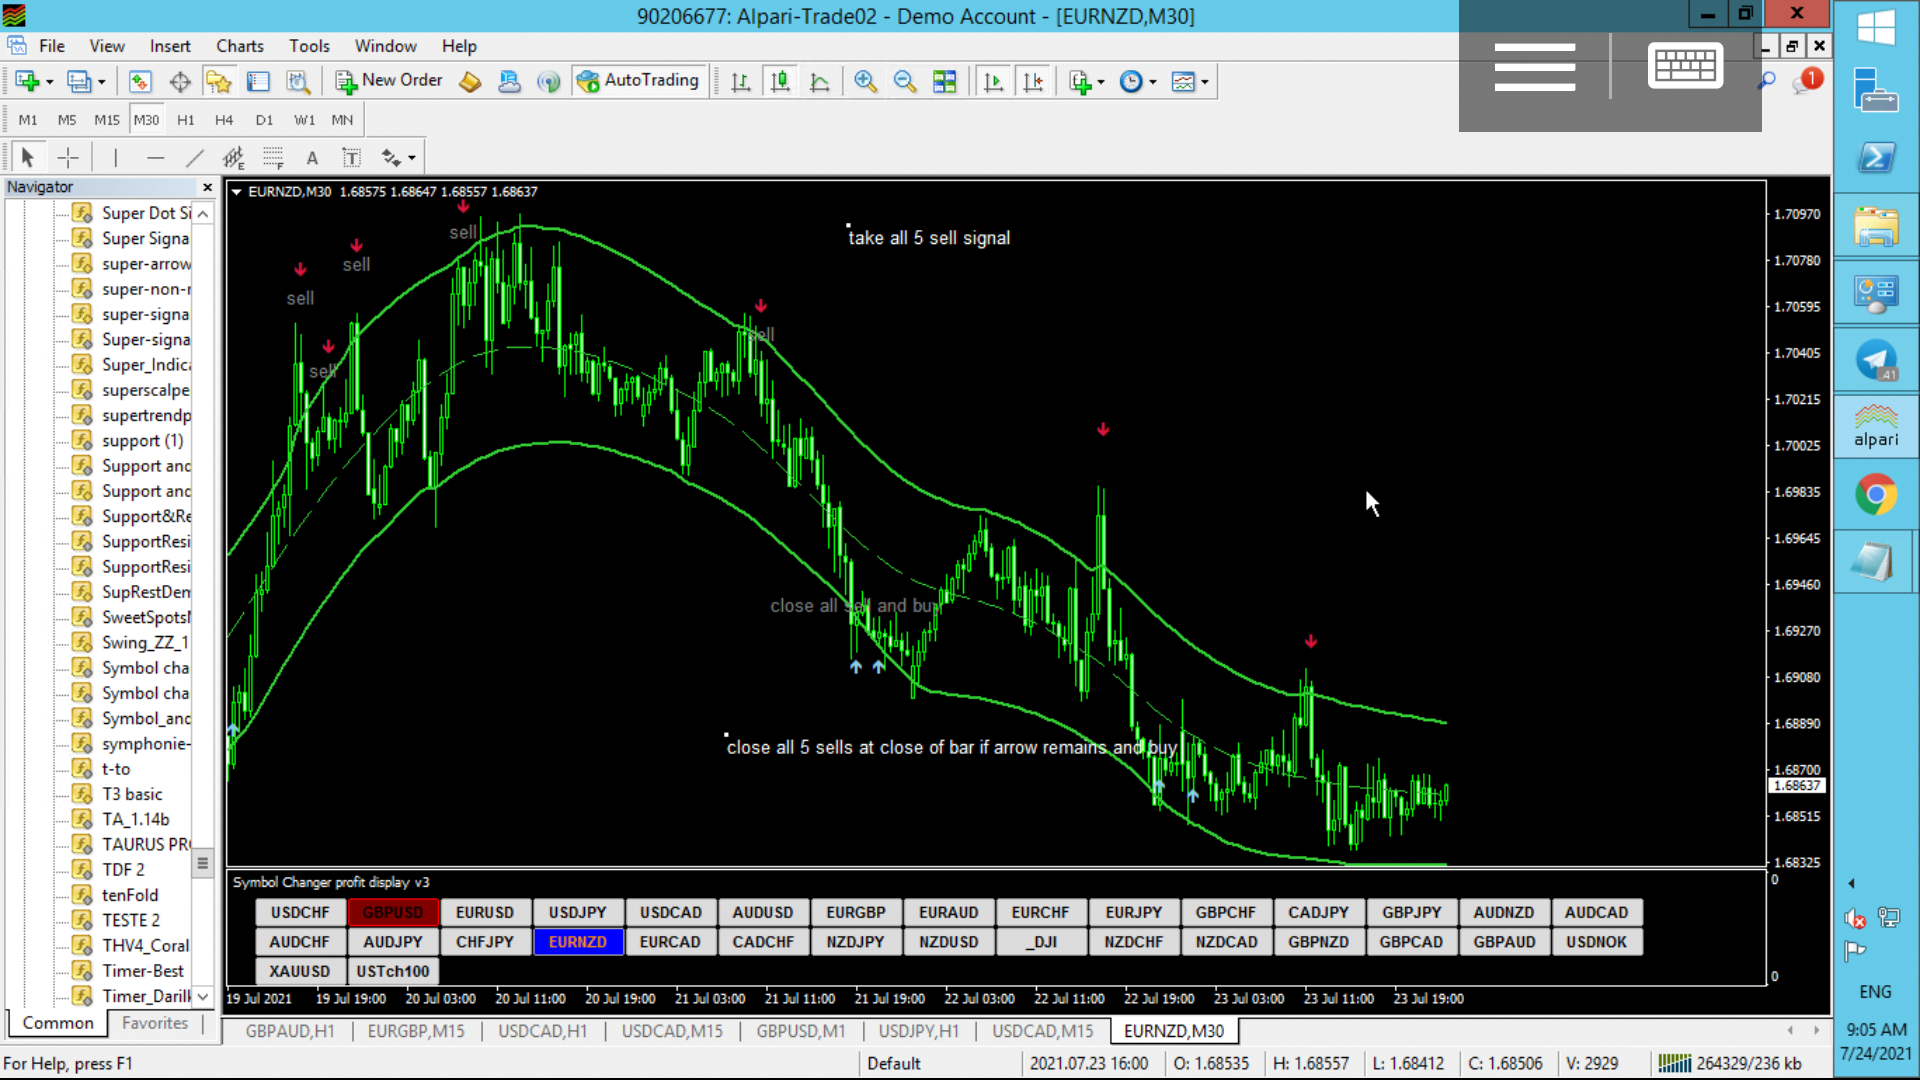The height and width of the screenshot is (1080, 1920).
Task: Open the notifications alert bubble
Action: pyautogui.click(x=1808, y=81)
